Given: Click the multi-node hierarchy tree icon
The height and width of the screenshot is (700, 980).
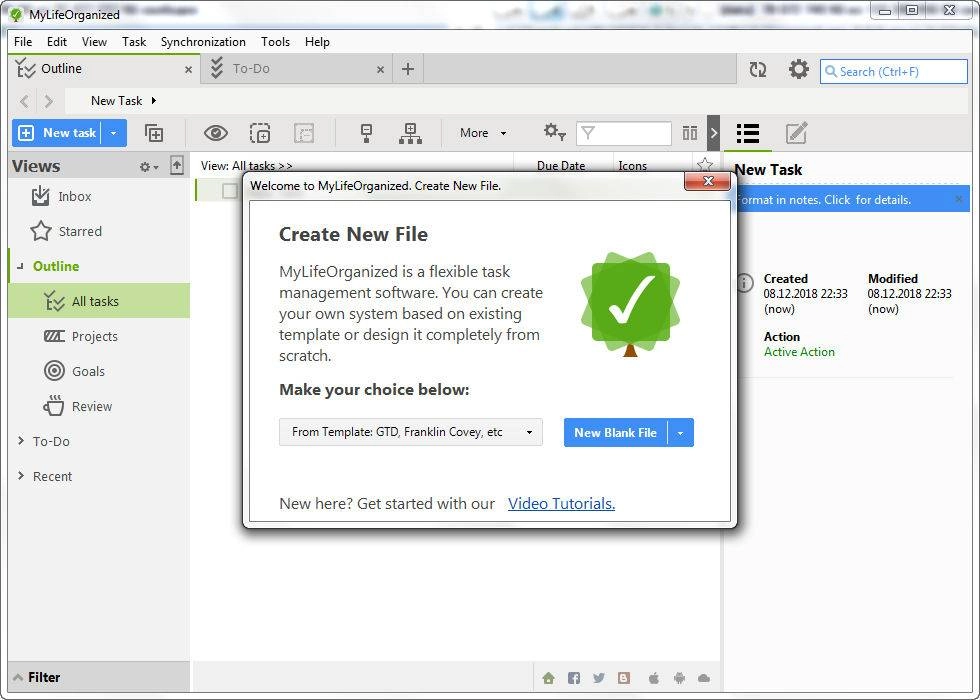Looking at the screenshot, I should (x=410, y=133).
